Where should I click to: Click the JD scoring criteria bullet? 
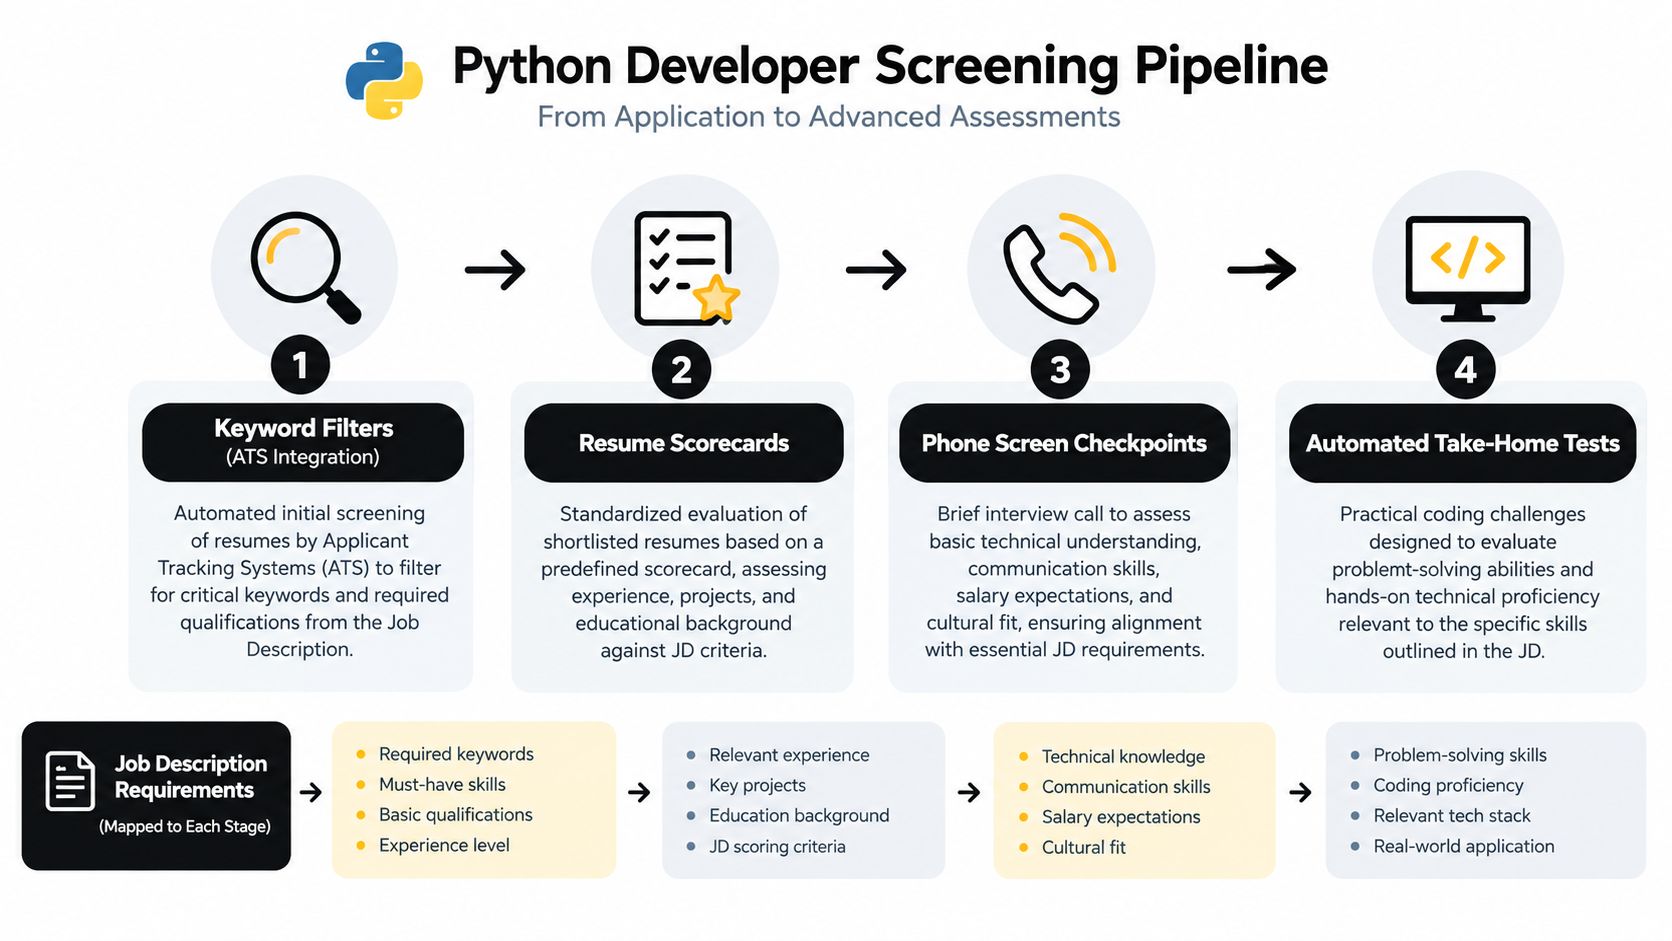tap(766, 846)
